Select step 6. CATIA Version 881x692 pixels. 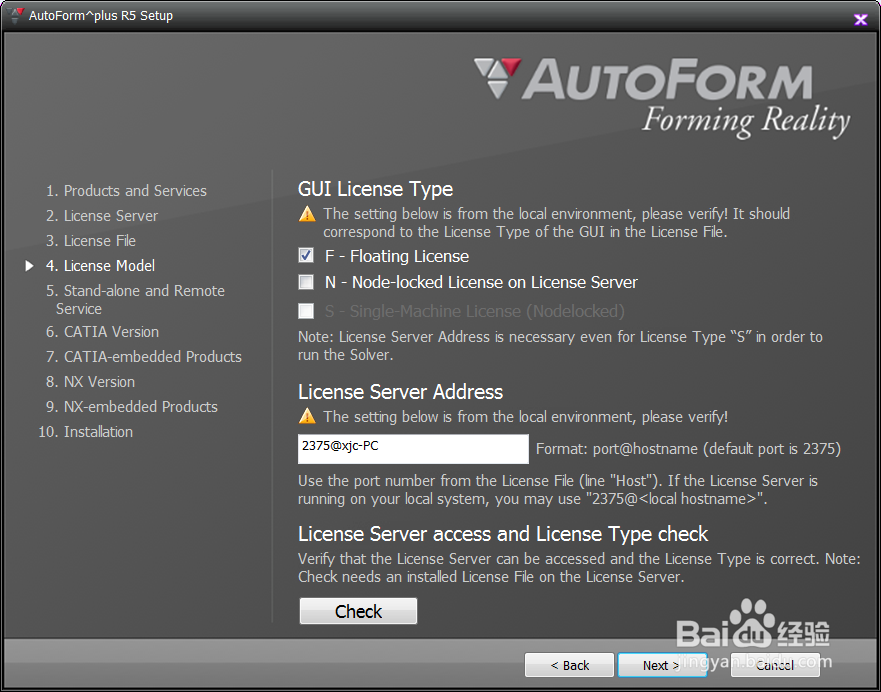102,332
